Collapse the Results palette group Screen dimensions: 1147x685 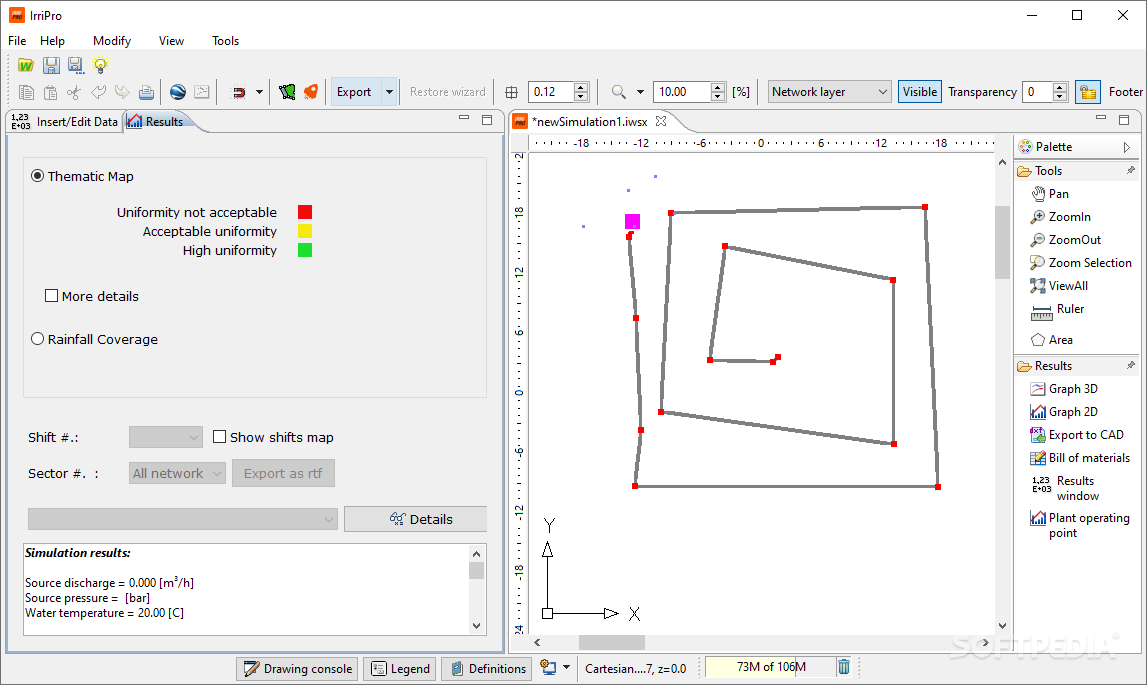[1075, 366]
